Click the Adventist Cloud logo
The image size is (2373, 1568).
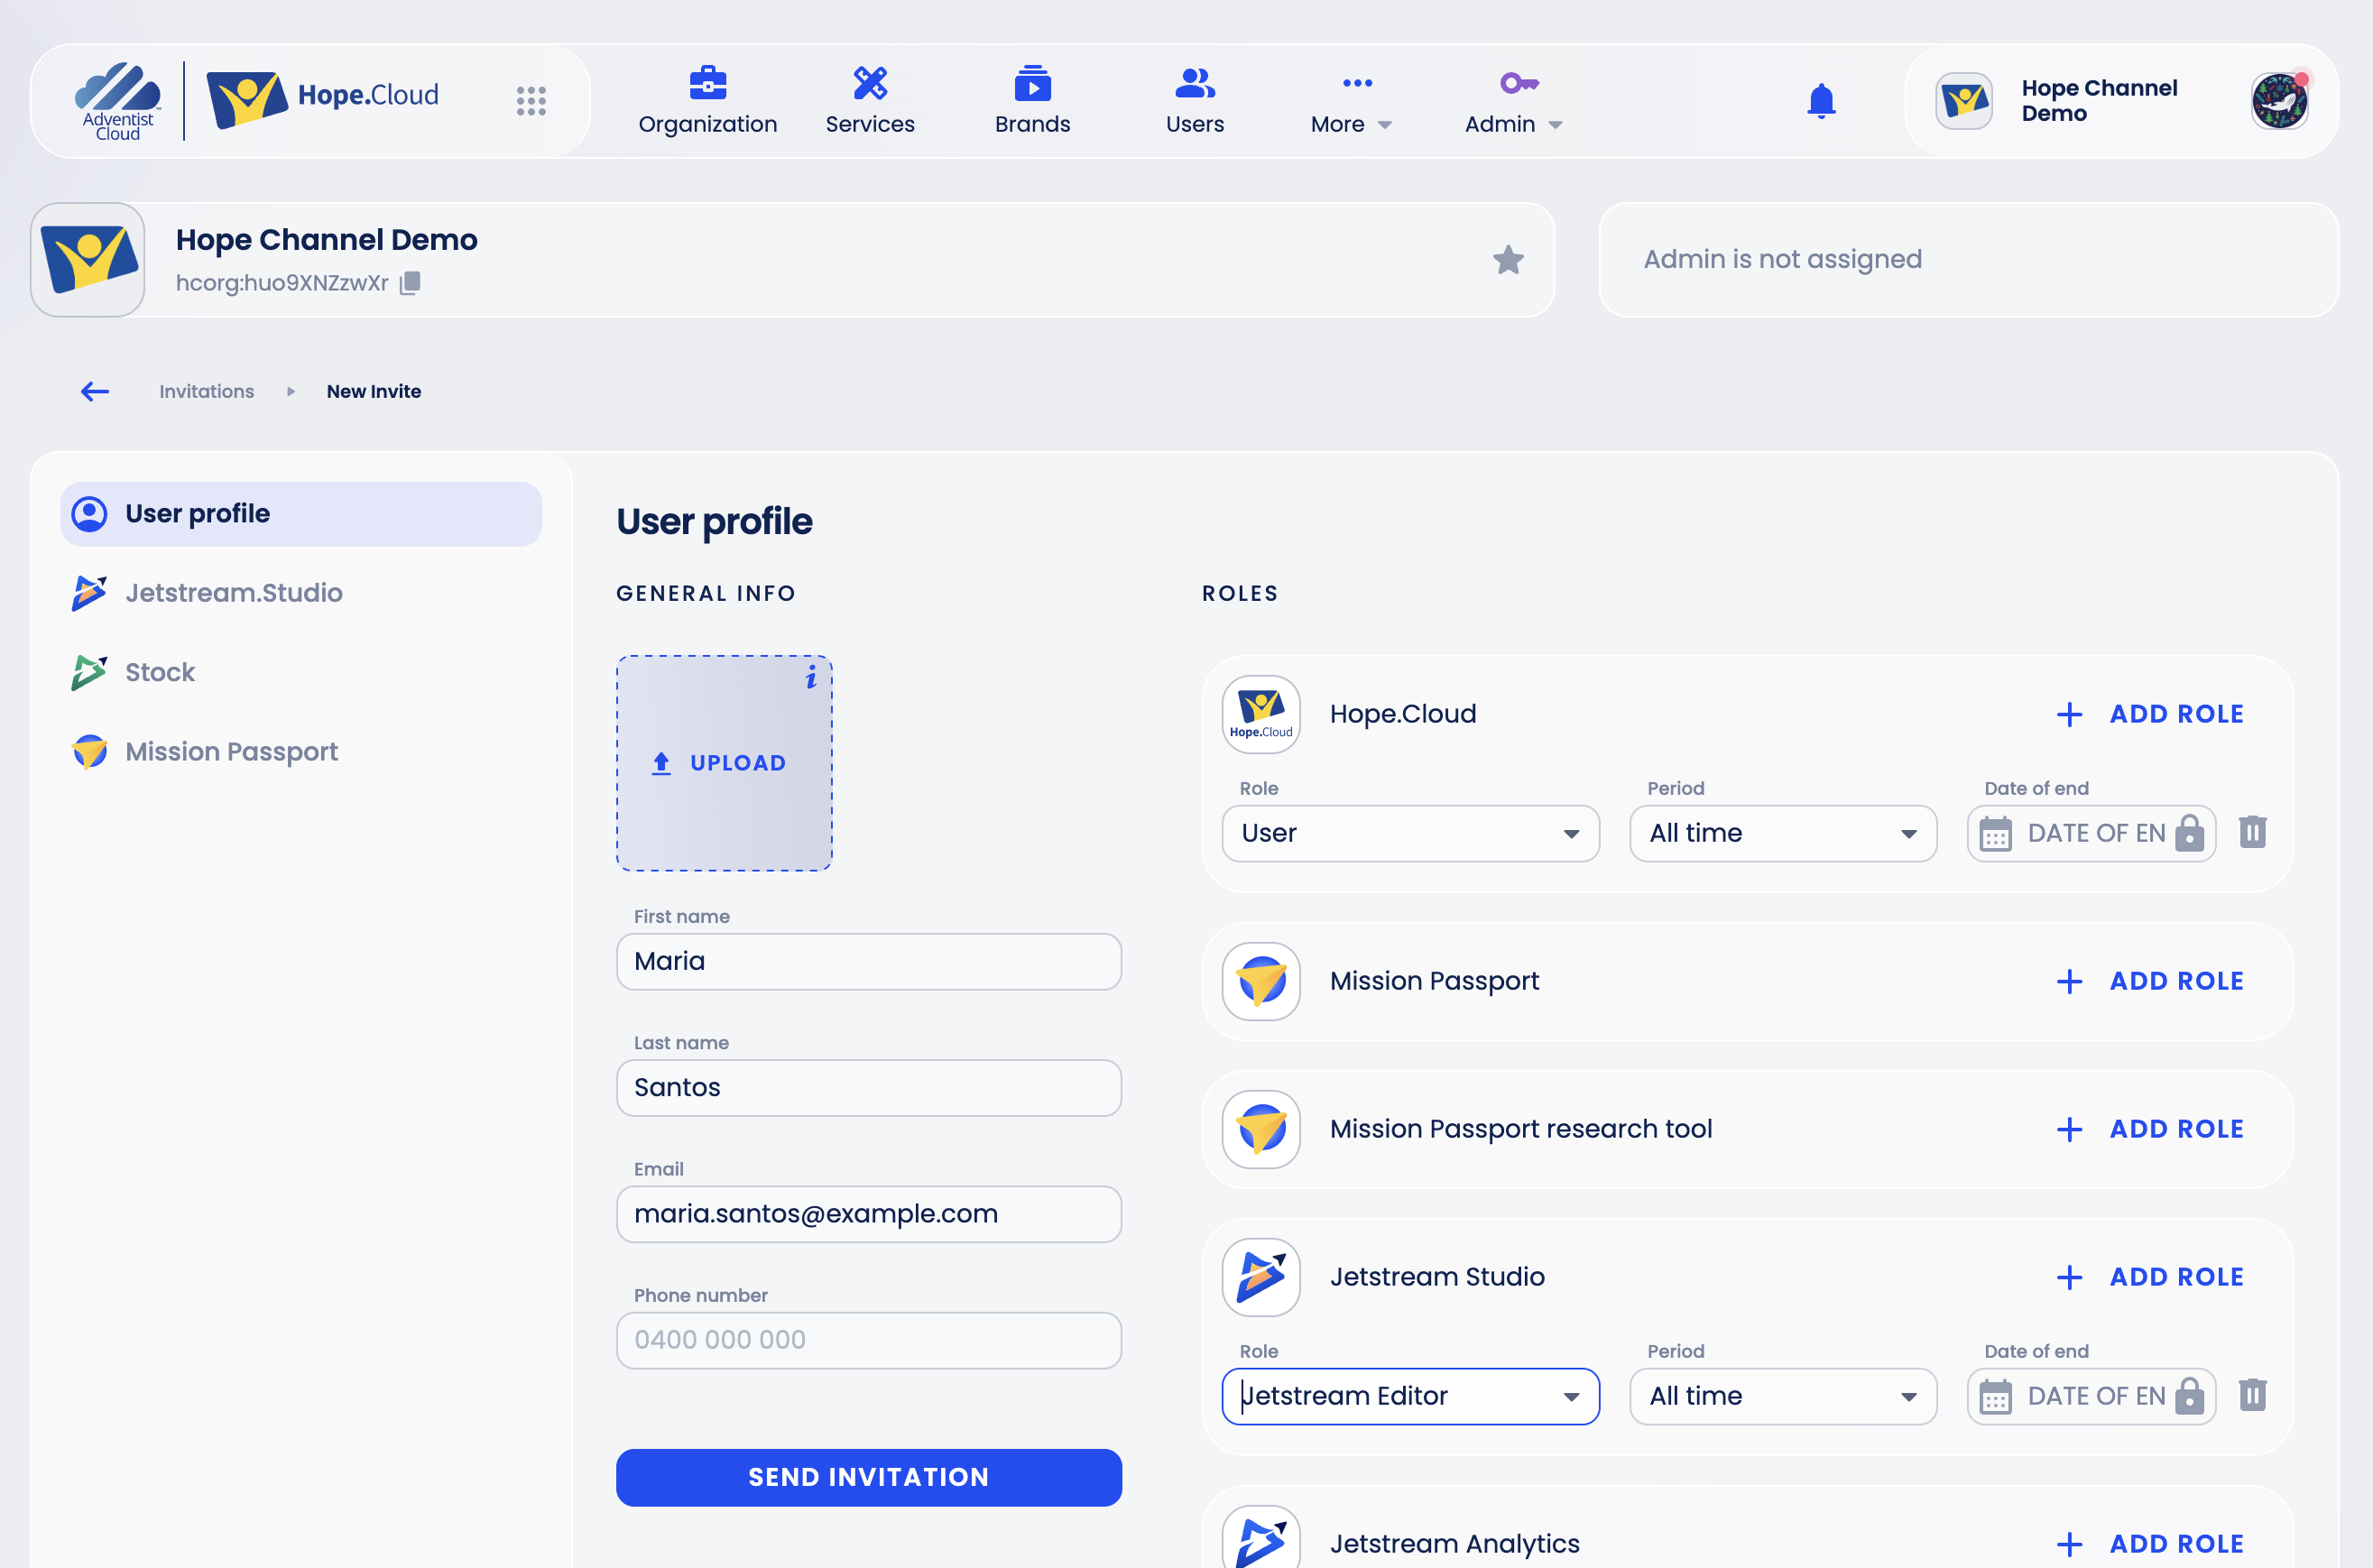(117, 100)
